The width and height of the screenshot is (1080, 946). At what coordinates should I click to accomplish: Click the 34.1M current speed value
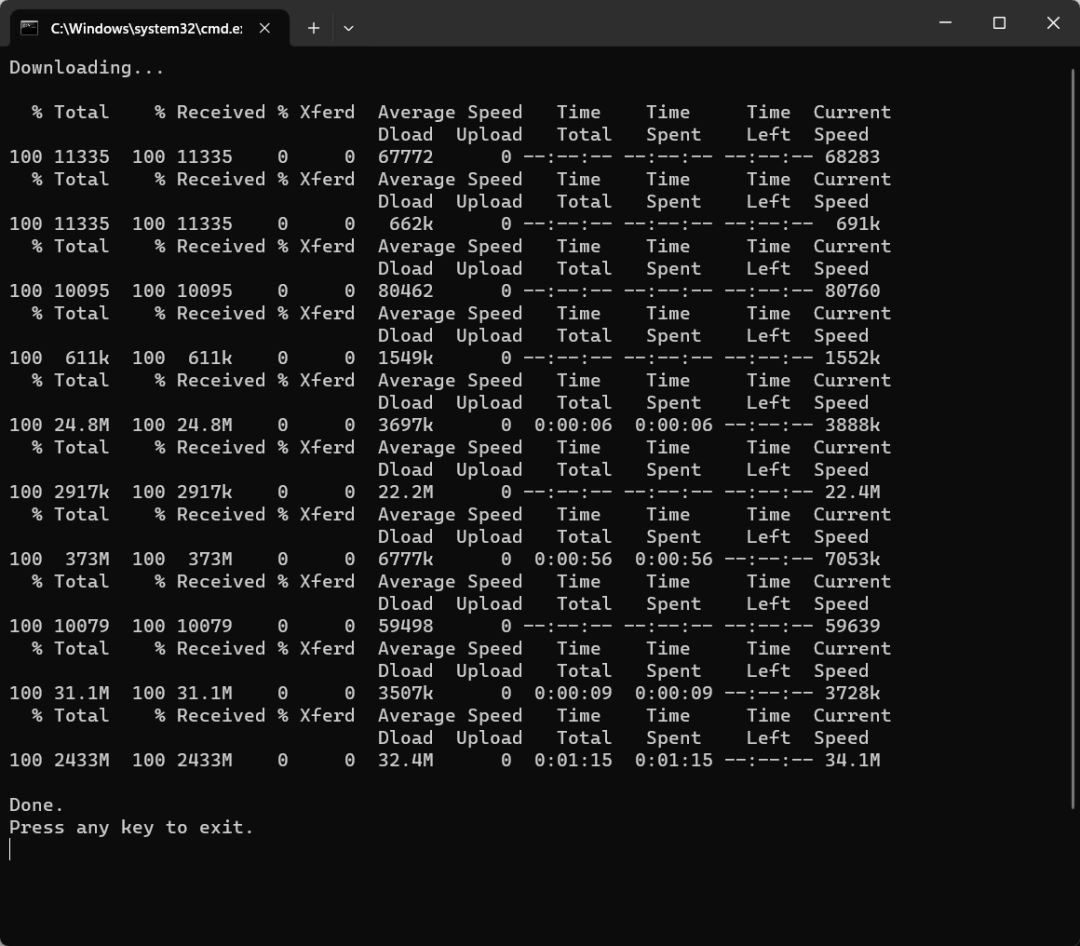[x=852, y=761]
